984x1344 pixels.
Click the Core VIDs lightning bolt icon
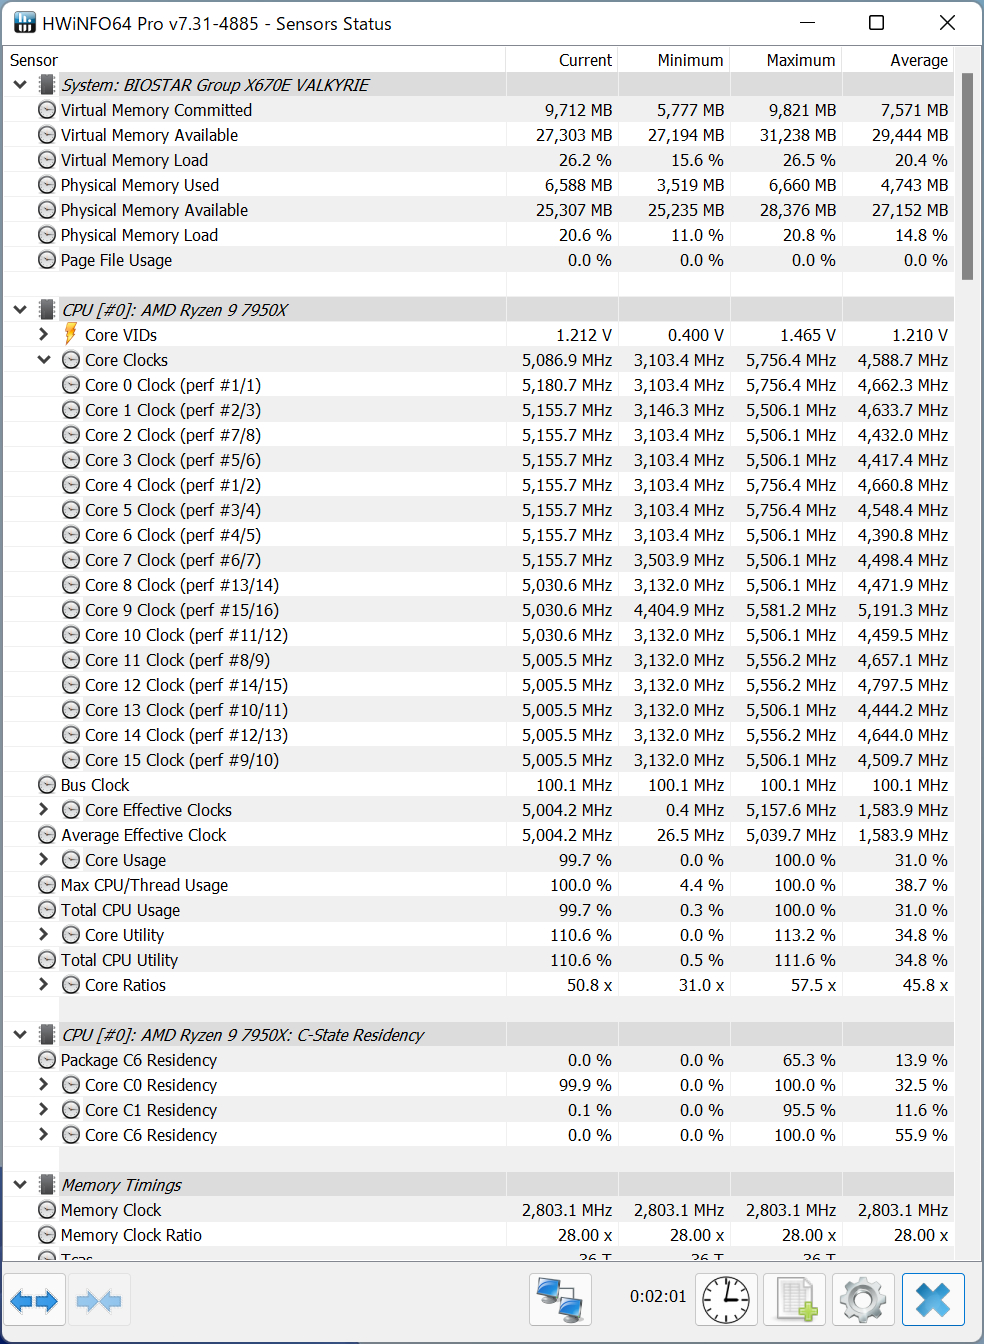click(71, 334)
